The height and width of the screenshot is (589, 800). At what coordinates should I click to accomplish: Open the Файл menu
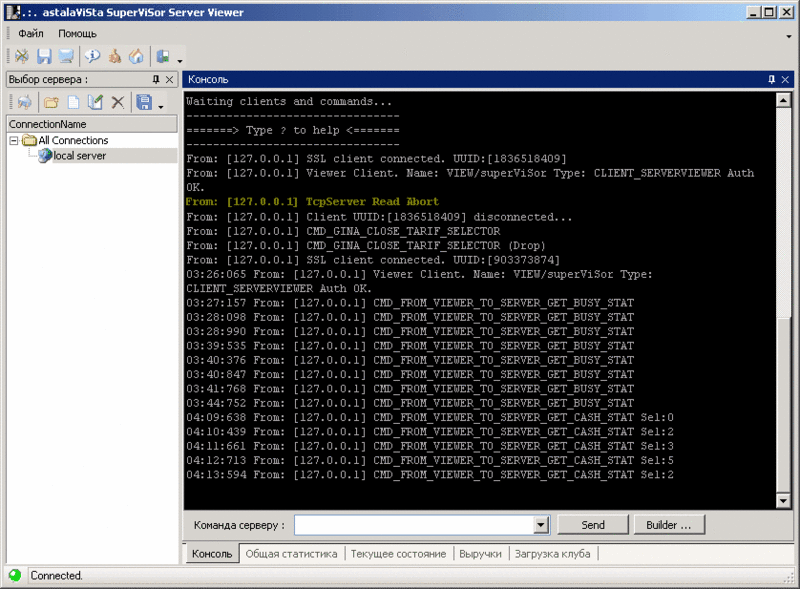[31, 34]
